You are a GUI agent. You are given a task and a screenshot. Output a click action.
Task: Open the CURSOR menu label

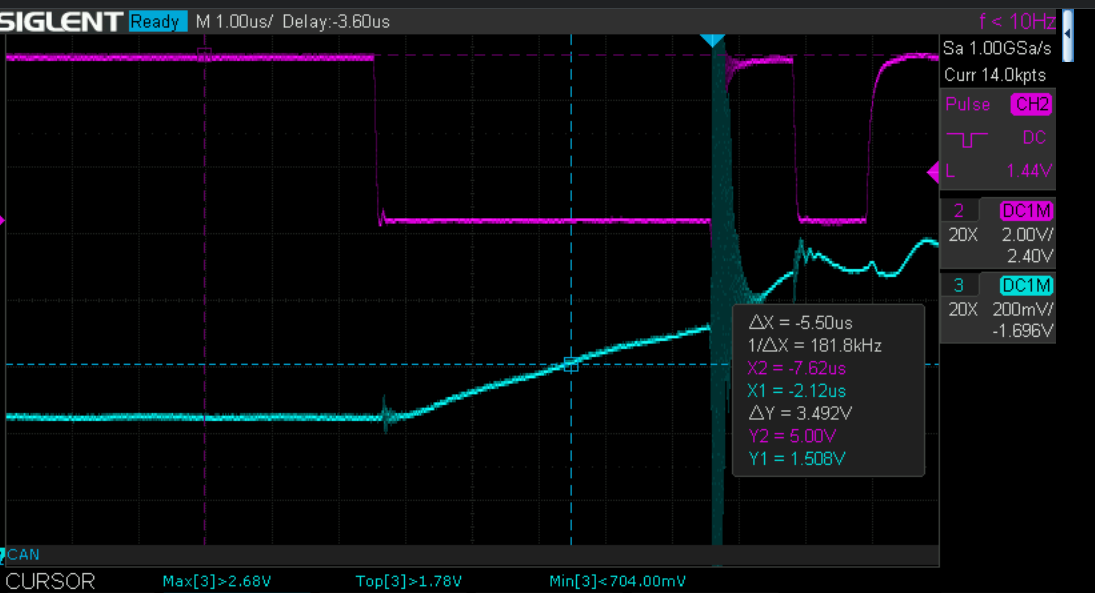coord(52,581)
